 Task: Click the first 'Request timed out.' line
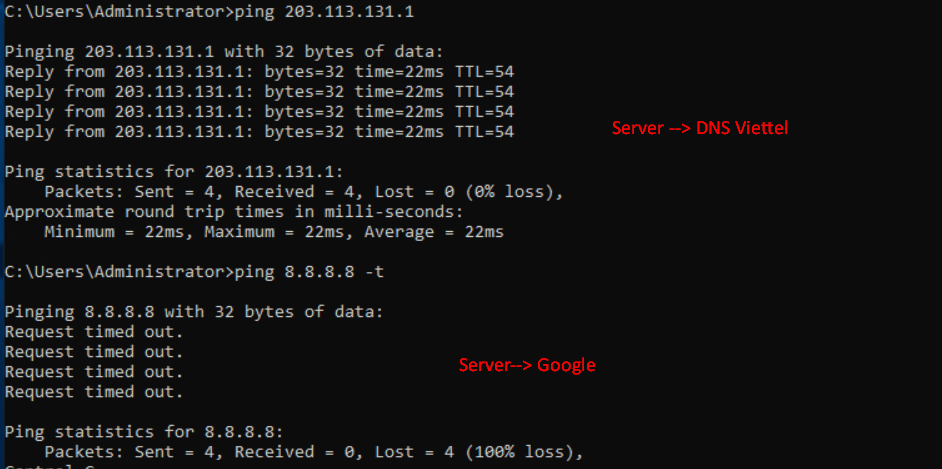(94, 331)
